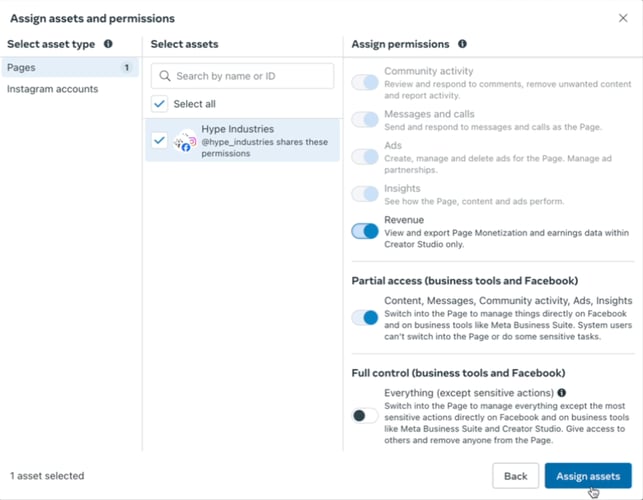Click the Hype Industries page name
Image resolution: width=643 pixels, height=500 pixels.
(237, 129)
